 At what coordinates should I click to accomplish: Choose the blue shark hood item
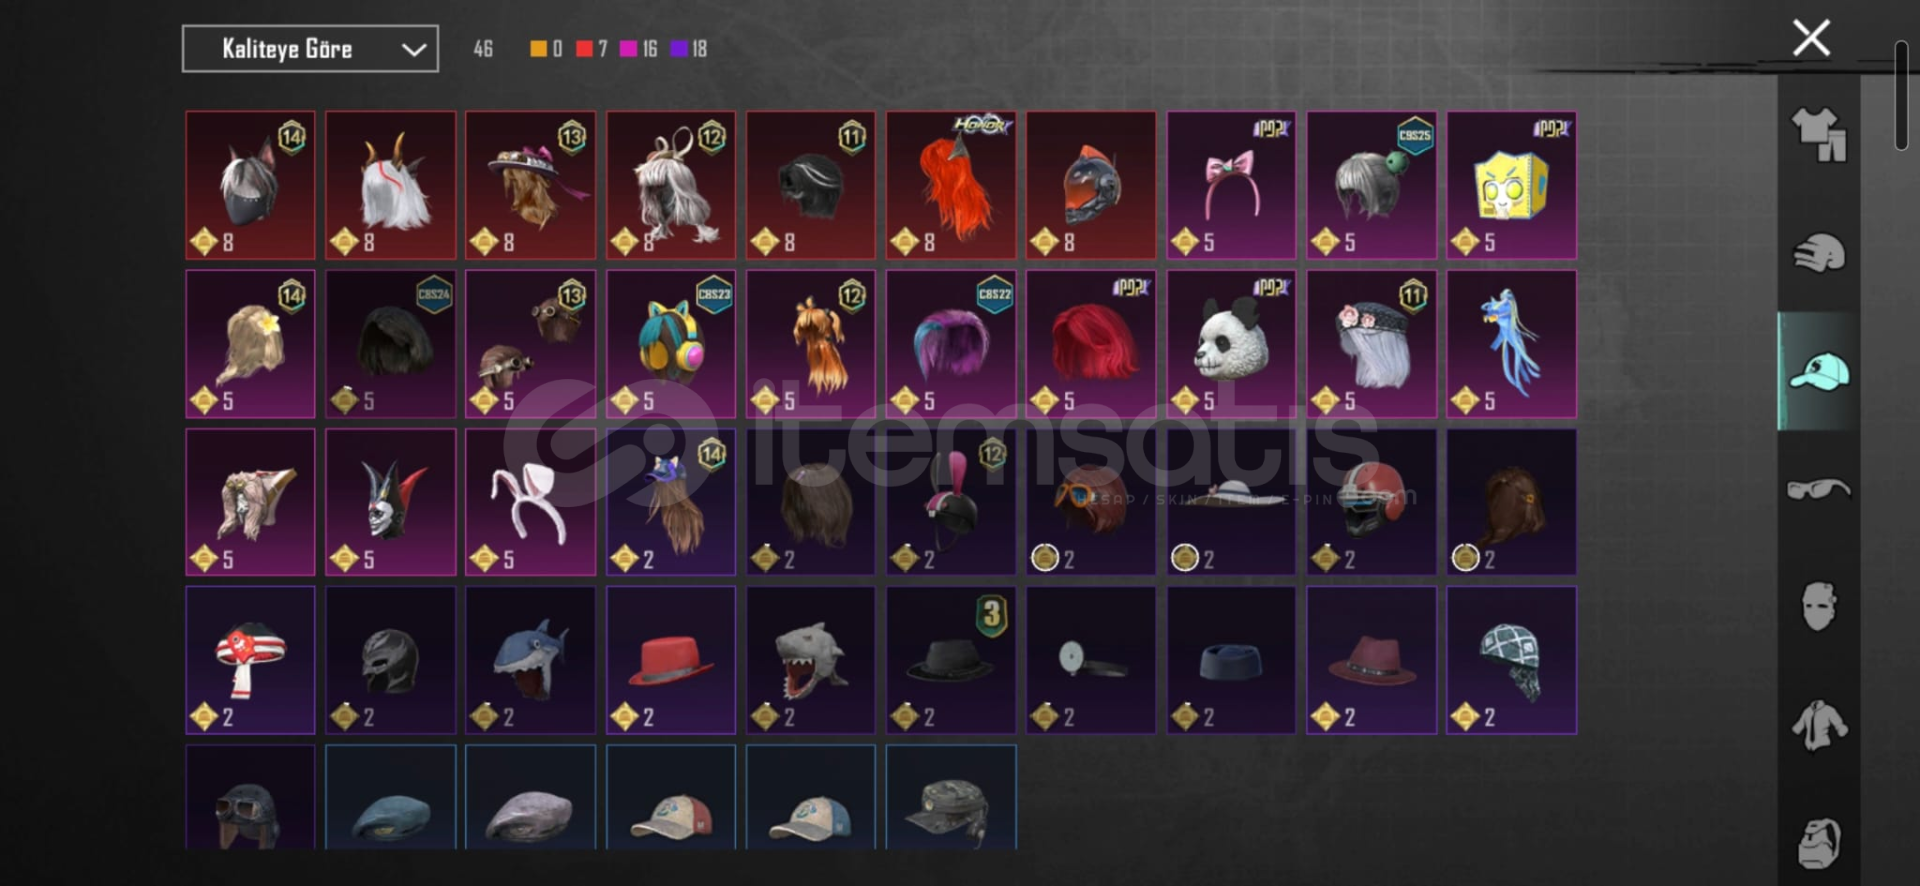pos(530,660)
